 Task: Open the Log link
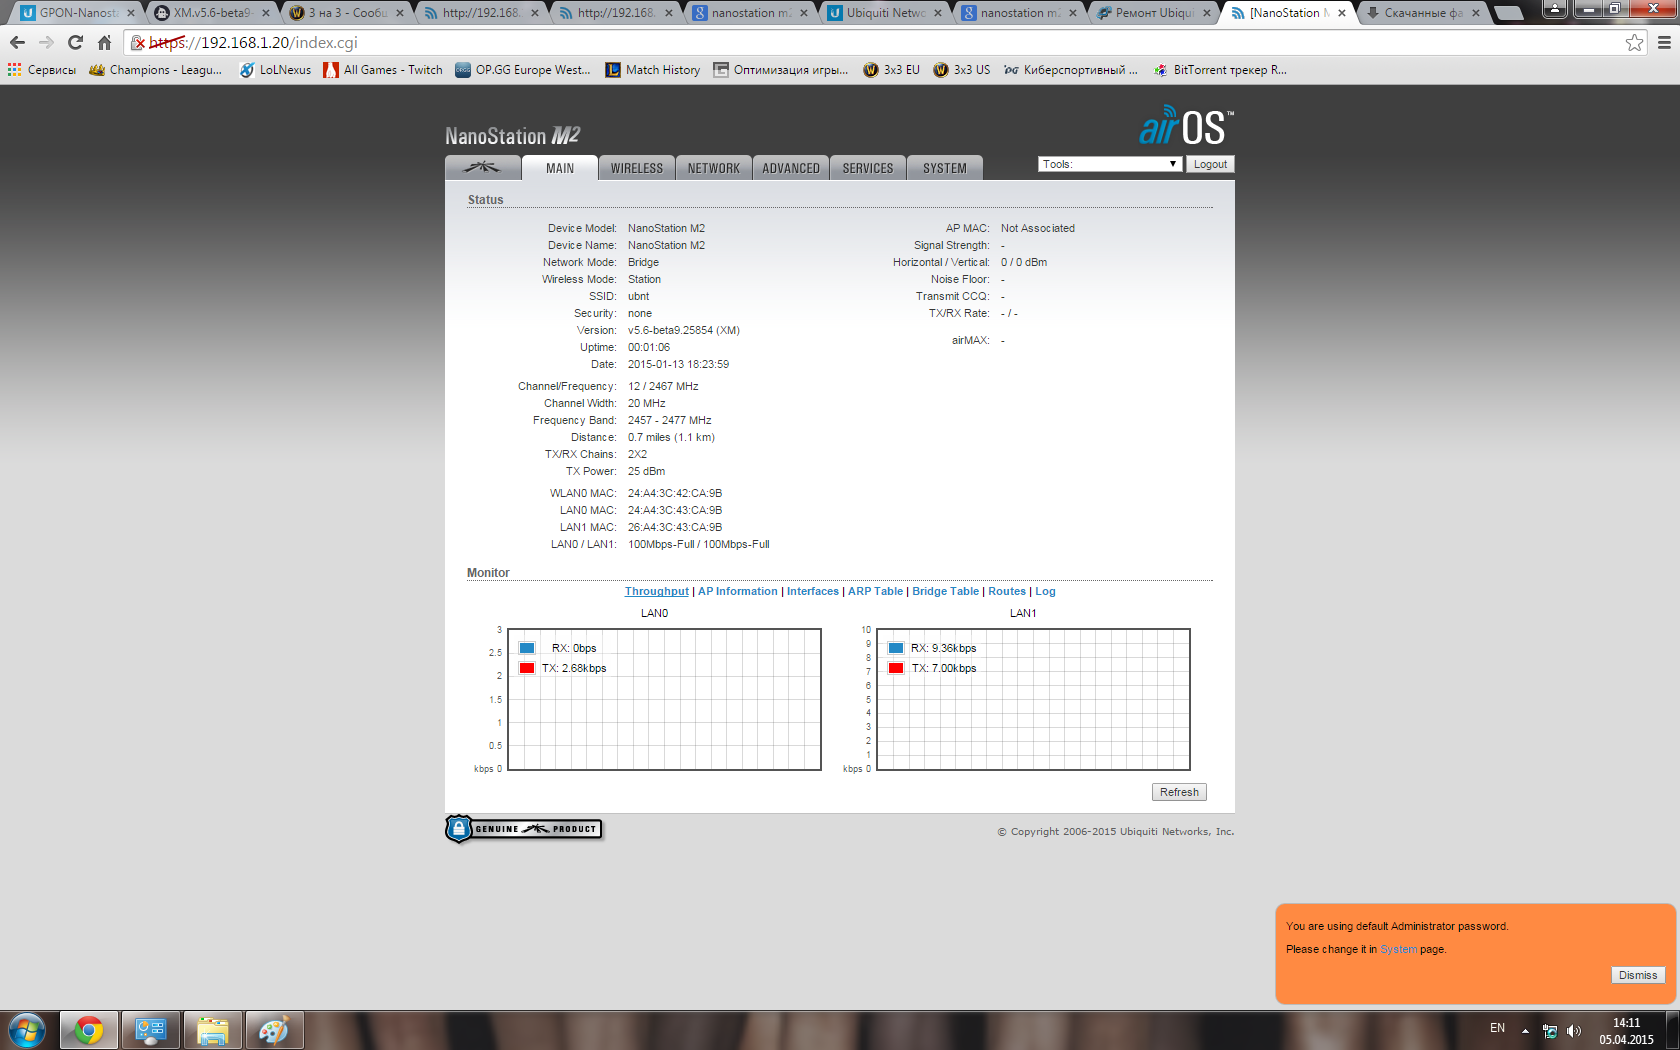click(x=1045, y=591)
